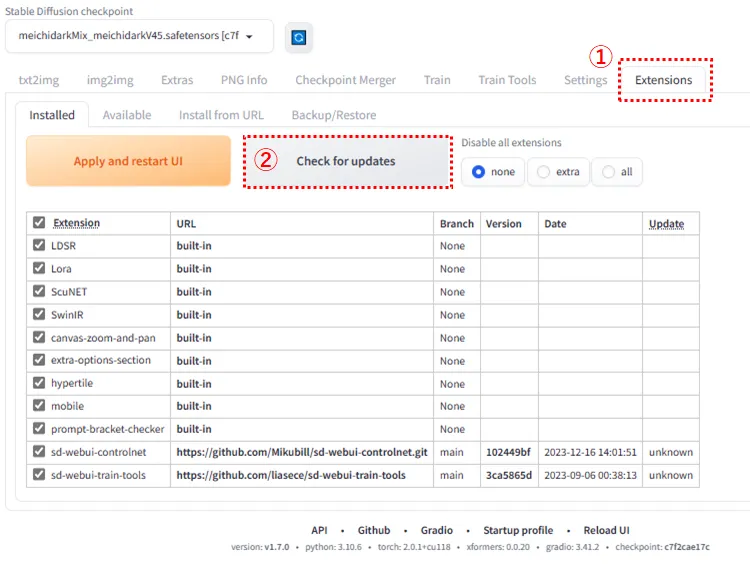Click the 'Disable all extensions' label

(x=511, y=143)
